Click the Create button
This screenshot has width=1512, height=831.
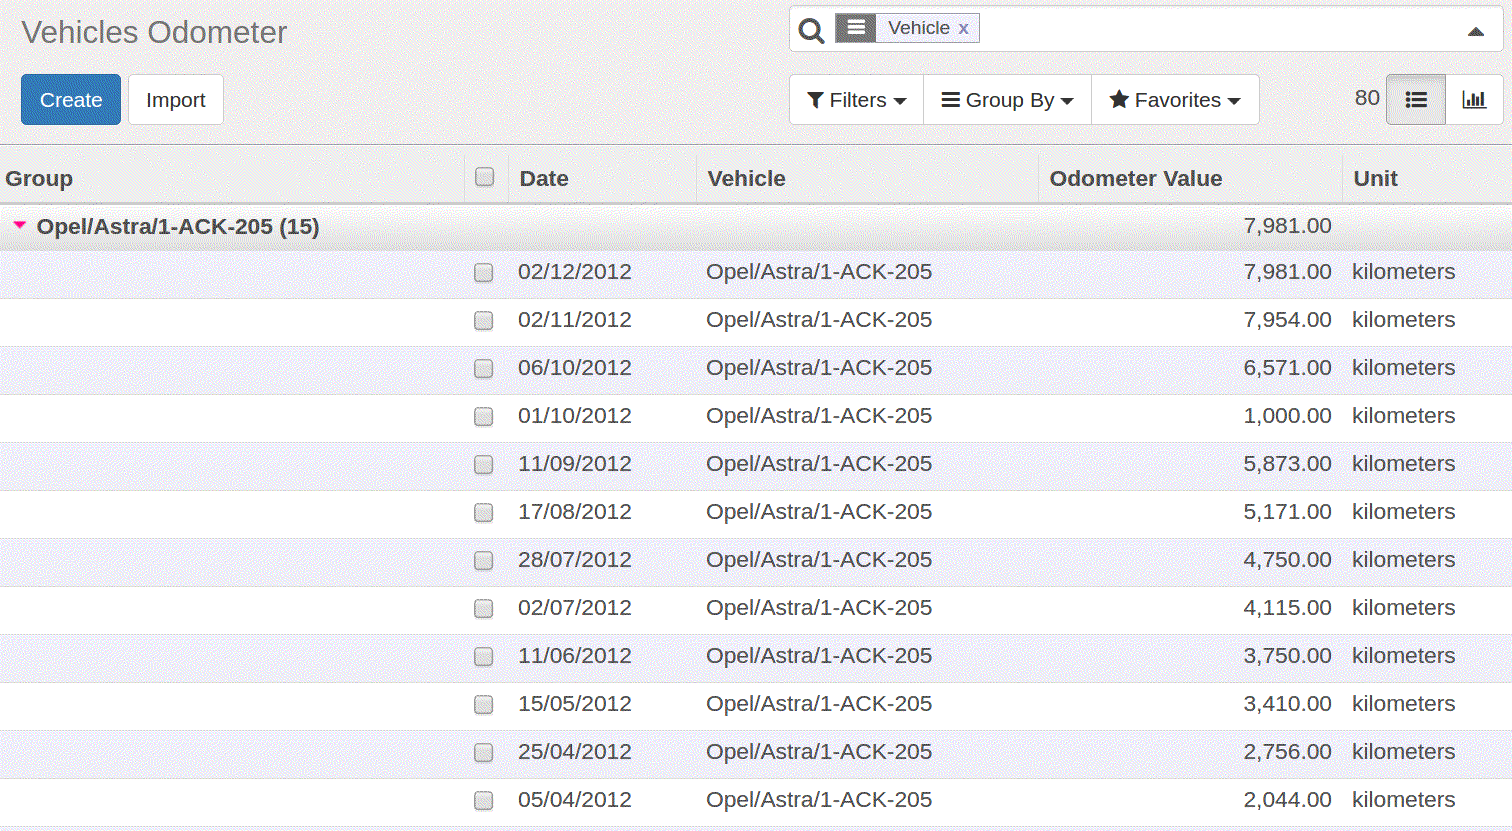(x=71, y=100)
